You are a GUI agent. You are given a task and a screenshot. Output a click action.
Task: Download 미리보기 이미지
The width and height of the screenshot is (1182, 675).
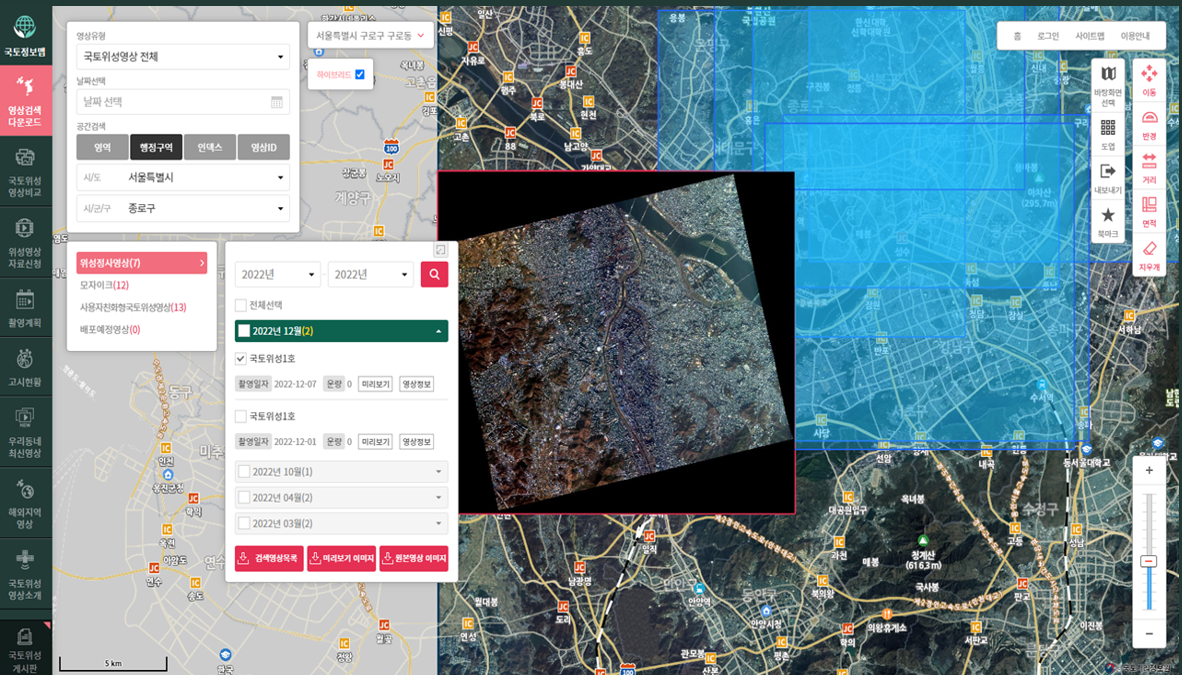point(341,559)
